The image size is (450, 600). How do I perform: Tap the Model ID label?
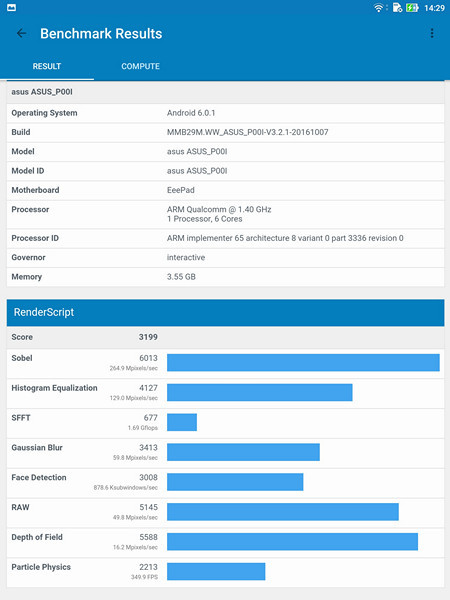click(x=28, y=171)
